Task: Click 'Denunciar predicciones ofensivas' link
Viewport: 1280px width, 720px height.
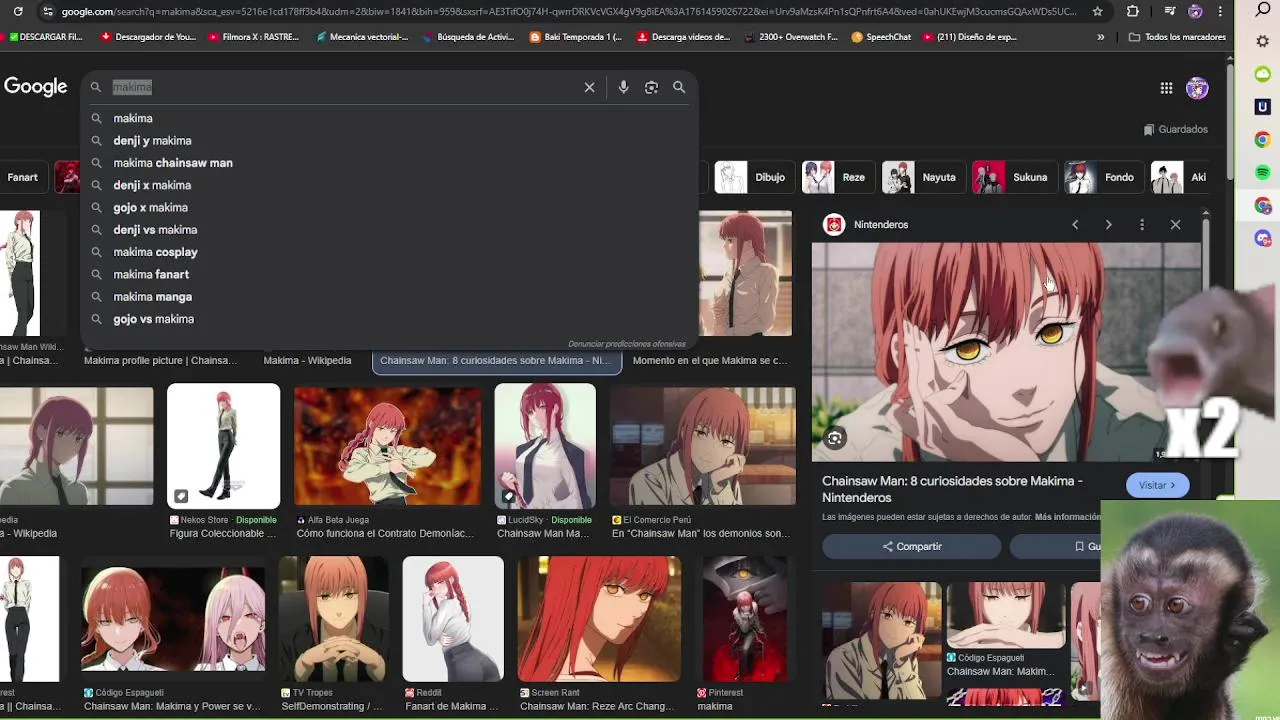Action: click(626, 344)
